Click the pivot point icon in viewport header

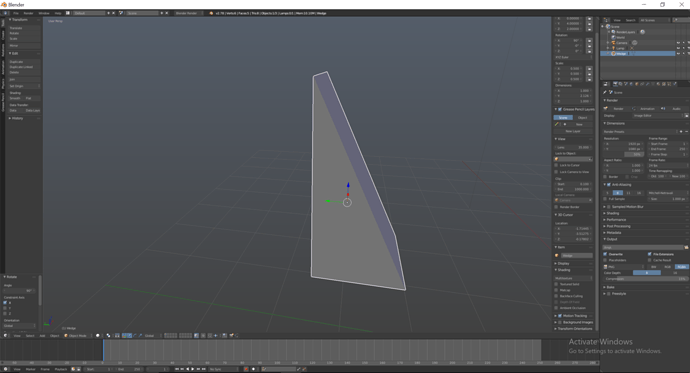click(x=108, y=336)
